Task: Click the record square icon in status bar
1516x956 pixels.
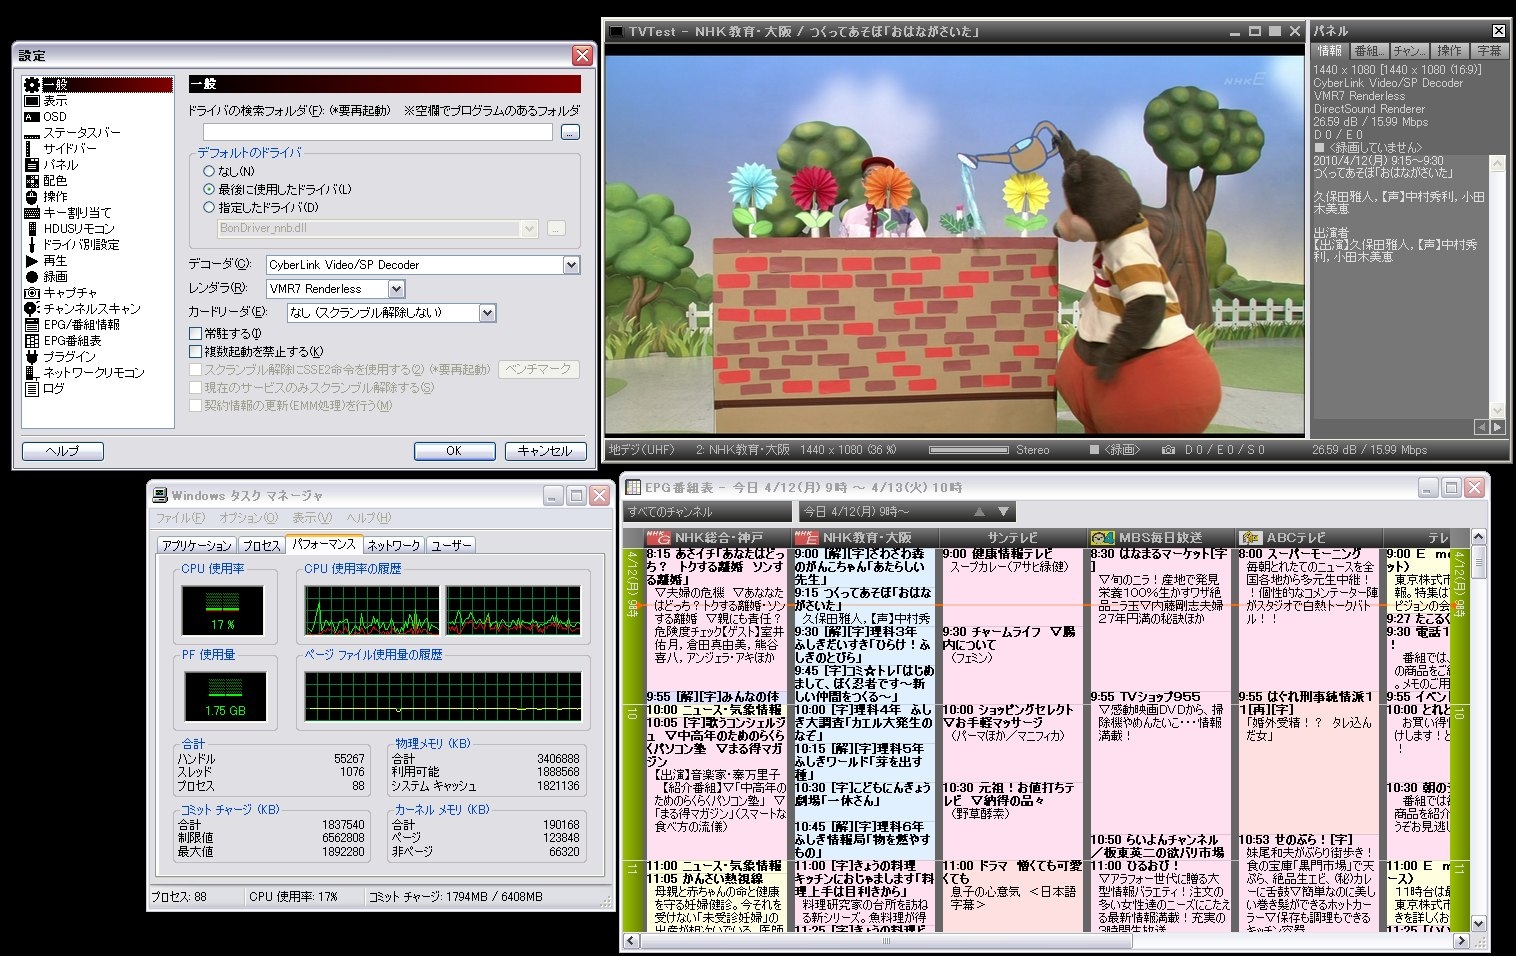Action: pos(1094,450)
